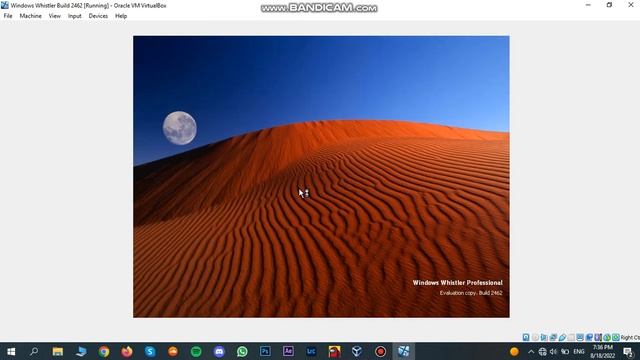Launch Photoshop from the taskbar
Viewport: 640px width, 360px height.
pos(265,351)
